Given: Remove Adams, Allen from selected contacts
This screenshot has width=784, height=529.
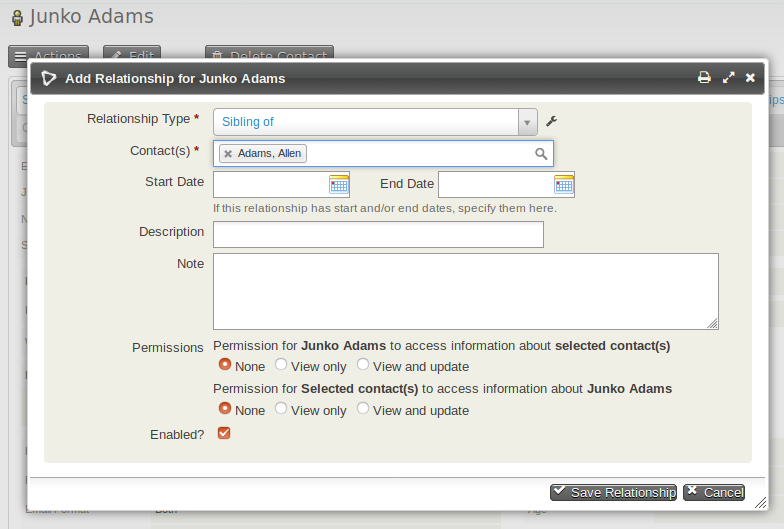Looking at the screenshot, I should pyautogui.click(x=228, y=153).
